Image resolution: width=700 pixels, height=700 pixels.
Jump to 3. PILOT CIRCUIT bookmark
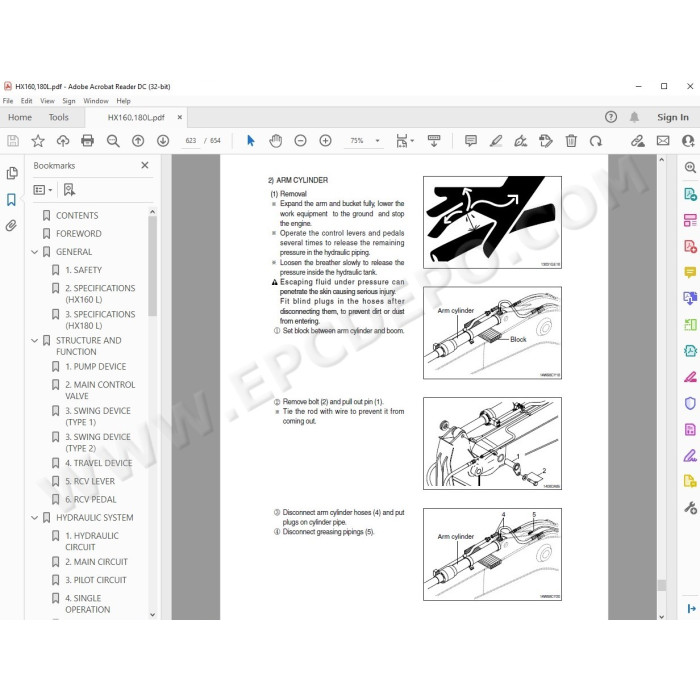tap(96, 580)
